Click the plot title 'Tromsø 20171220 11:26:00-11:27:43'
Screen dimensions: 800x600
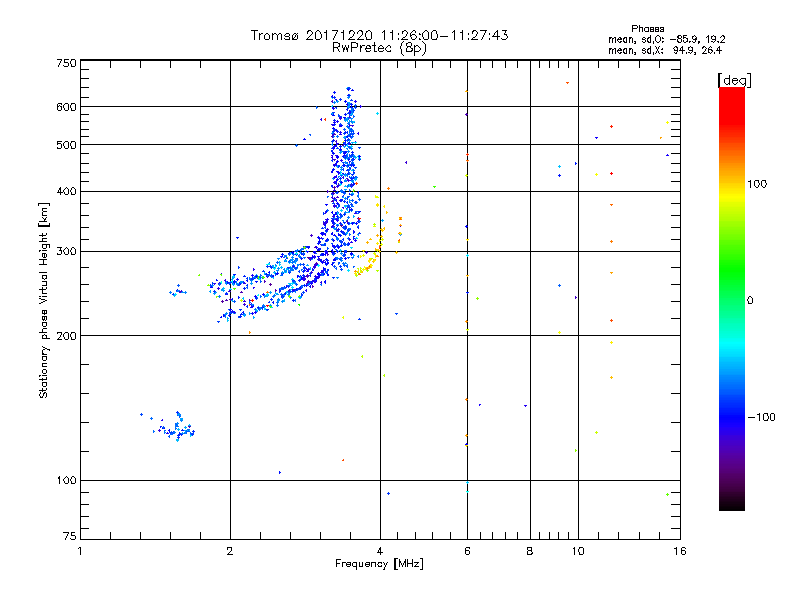click(x=379, y=35)
